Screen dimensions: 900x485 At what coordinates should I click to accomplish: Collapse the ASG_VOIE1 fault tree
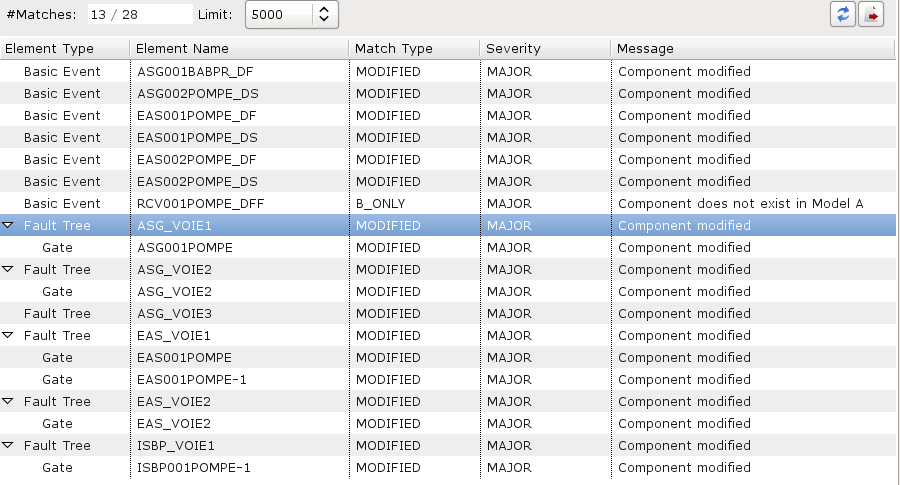8,226
